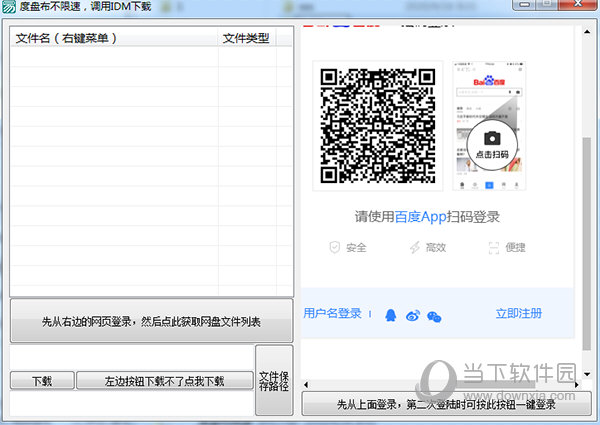Click the horizontal scrollbar left arrow
The image size is (600, 425).
tap(305, 385)
